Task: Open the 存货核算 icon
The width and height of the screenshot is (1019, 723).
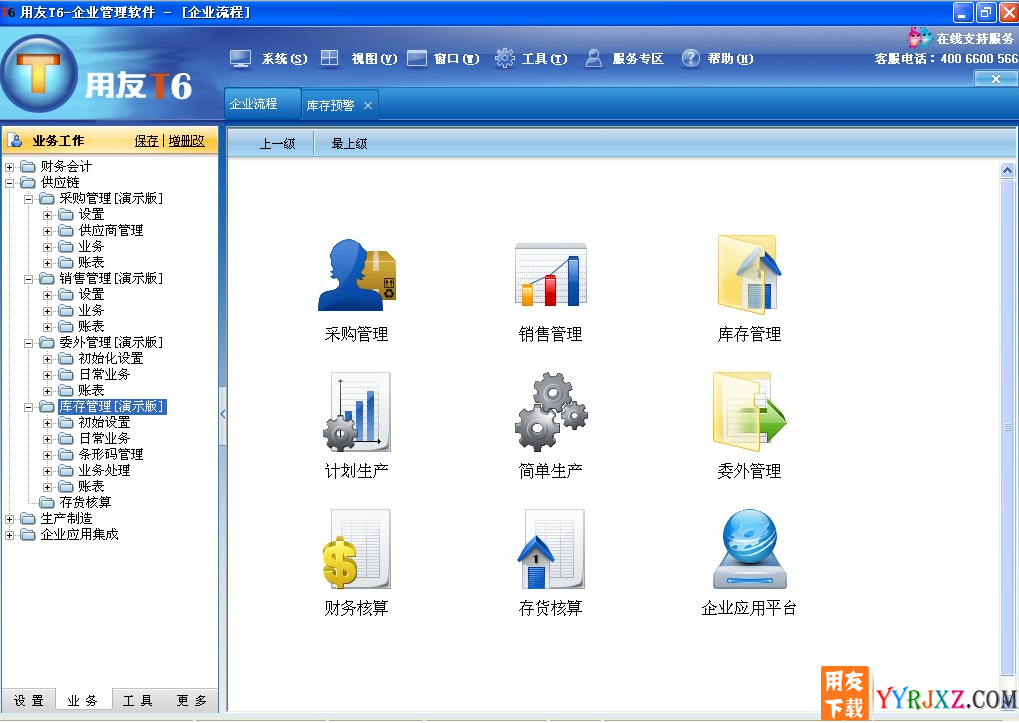Action: [550, 549]
